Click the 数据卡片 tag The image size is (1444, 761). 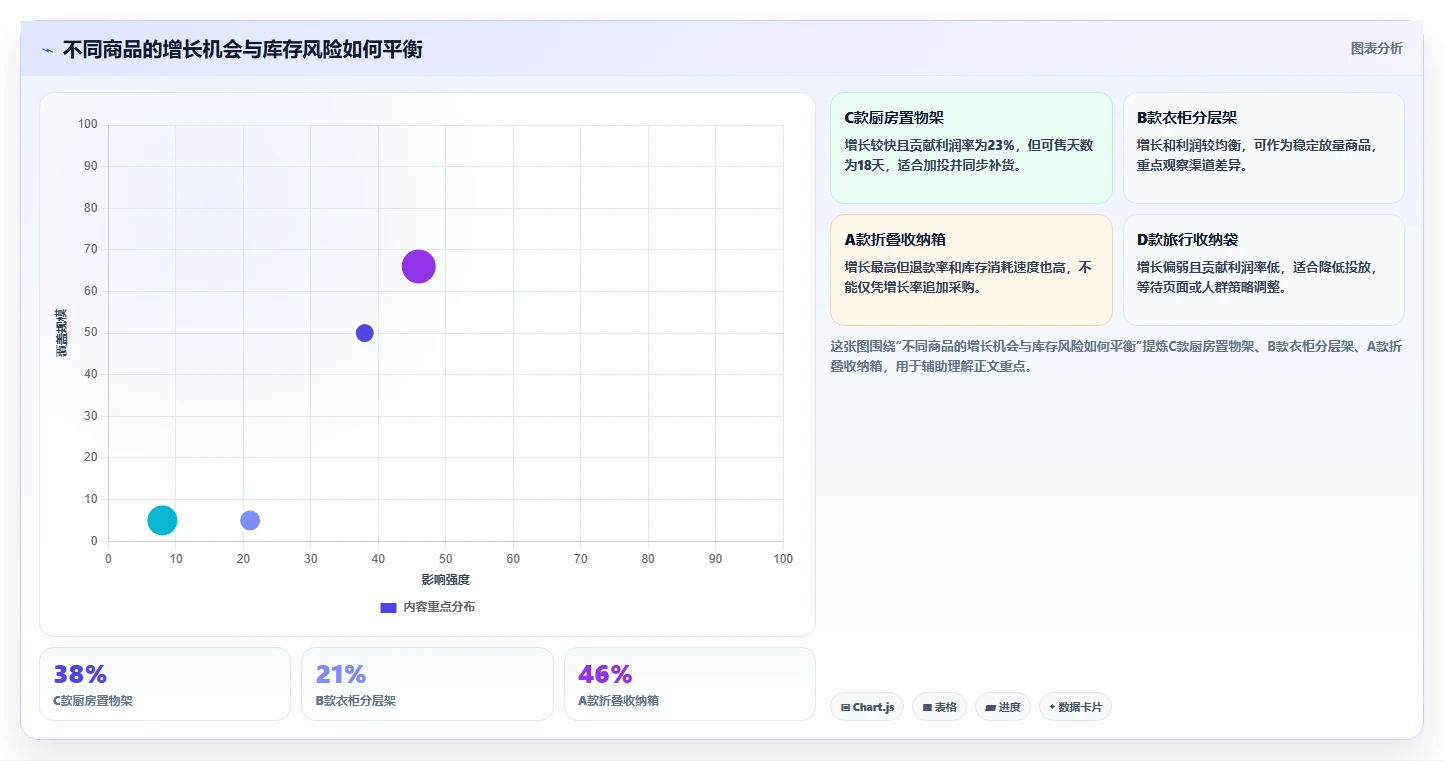point(1075,707)
